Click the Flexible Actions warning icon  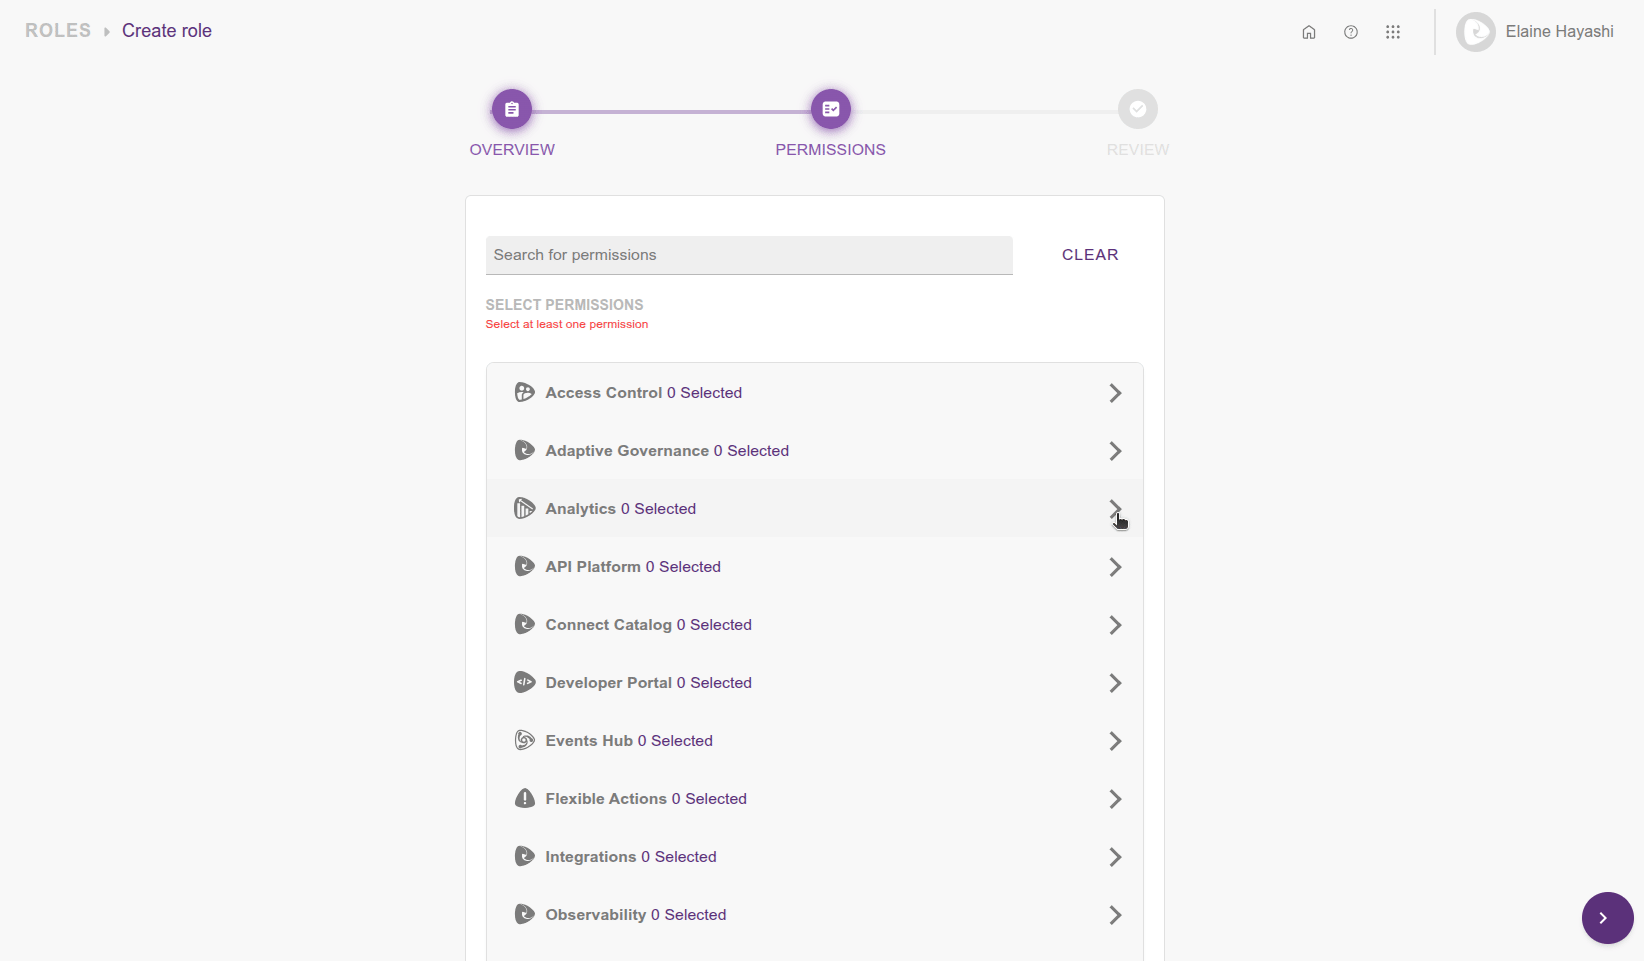tap(524, 798)
